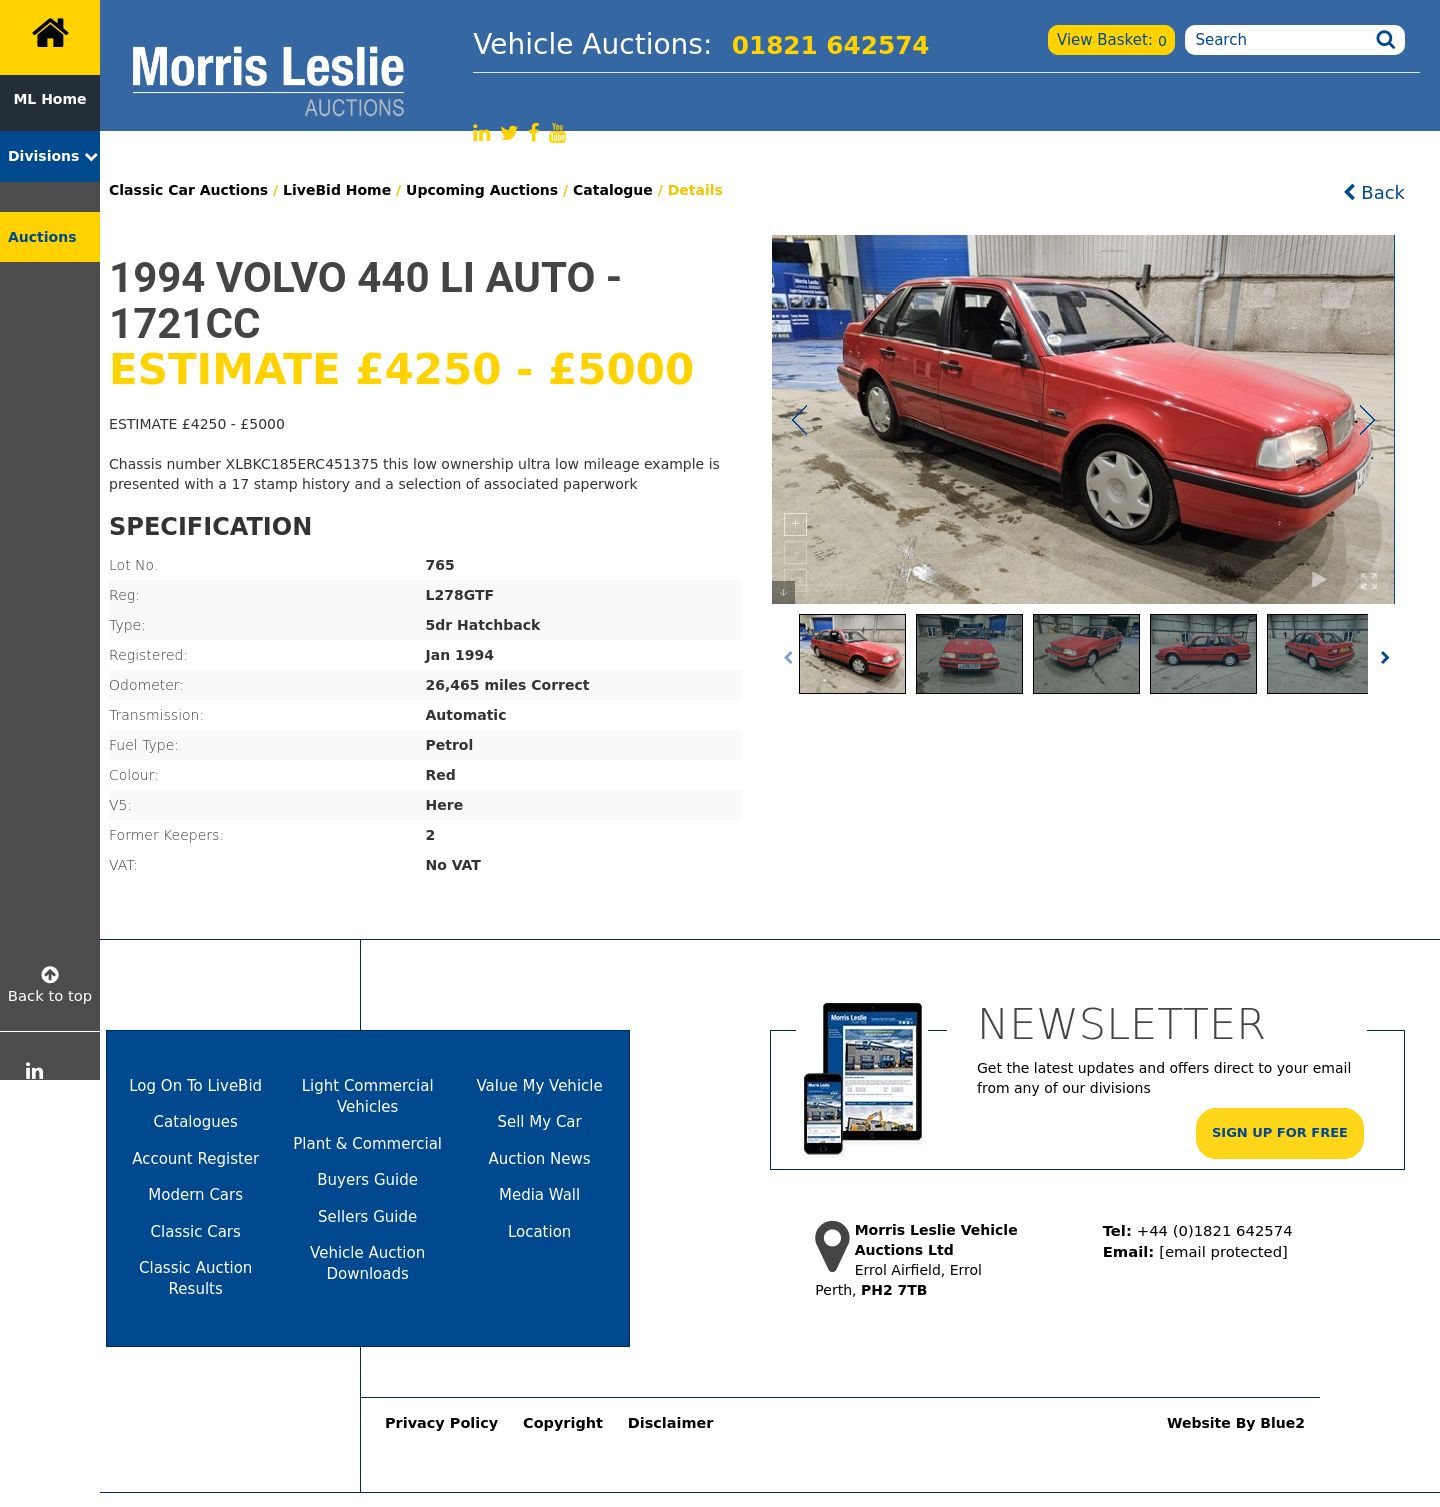
Task: Advance thumbnails with right chevron
Action: [x=1385, y=657]
